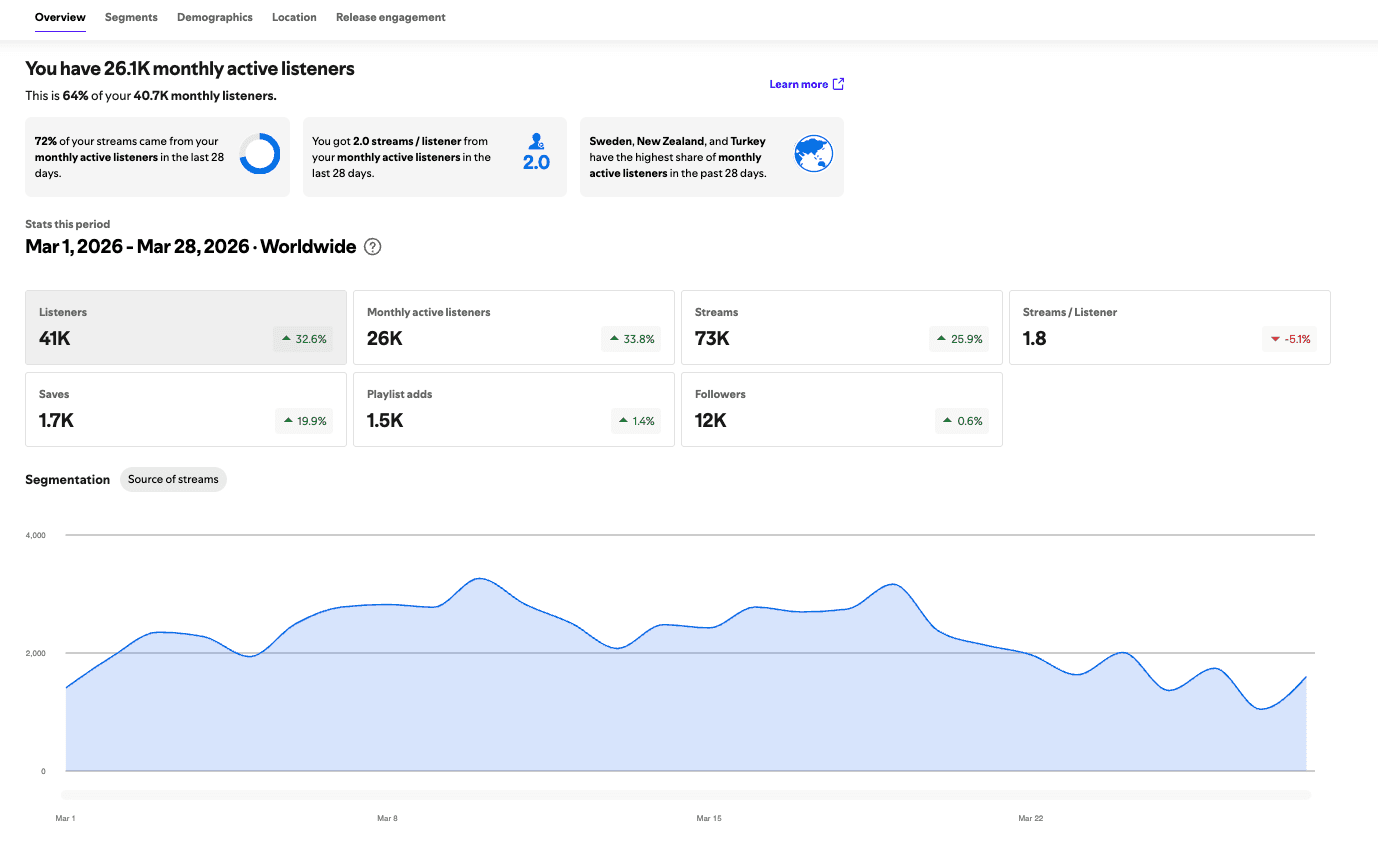Click the Mar 8 date label on the chart axis
The height and width of the screenshot is (860, 1378).
(387, 818)
